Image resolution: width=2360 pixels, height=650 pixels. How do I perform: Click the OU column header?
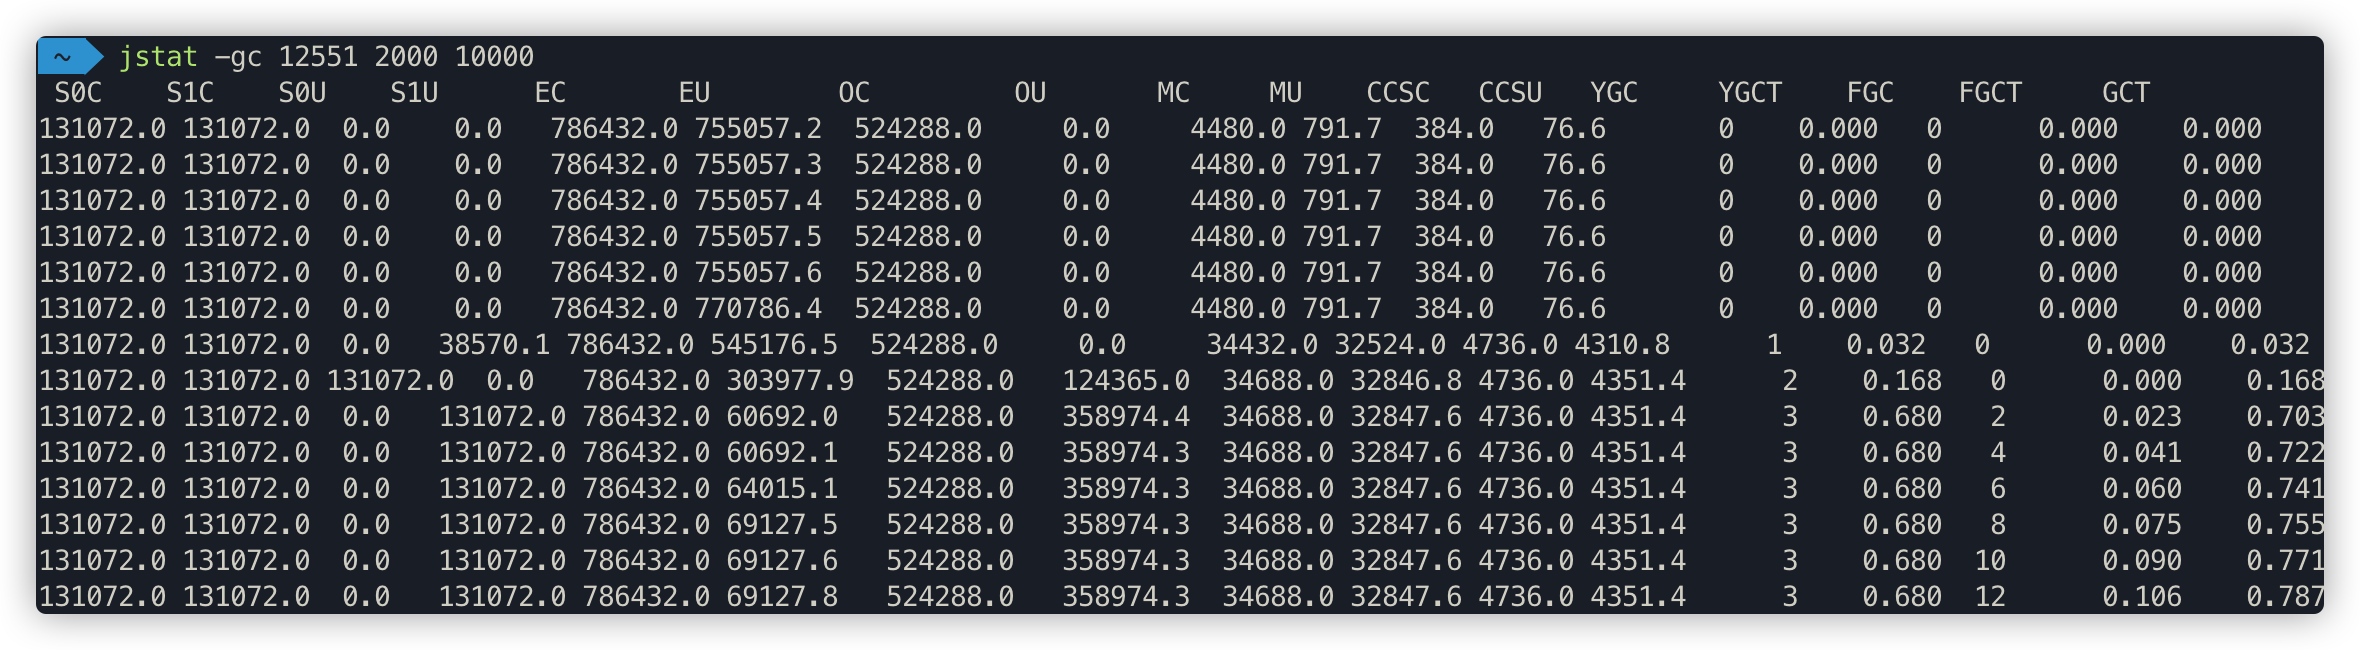coord(1030,93)
